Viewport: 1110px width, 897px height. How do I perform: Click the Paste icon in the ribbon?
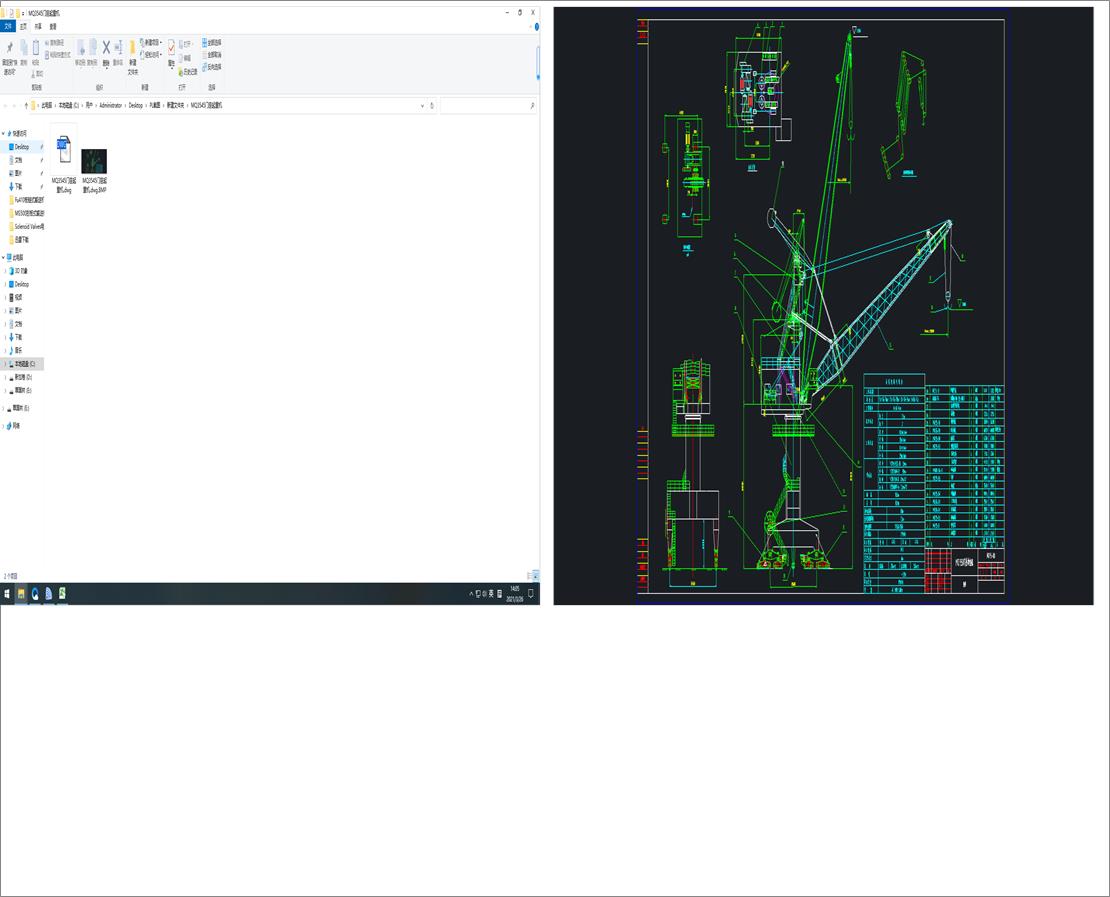(x=36, y=46)
